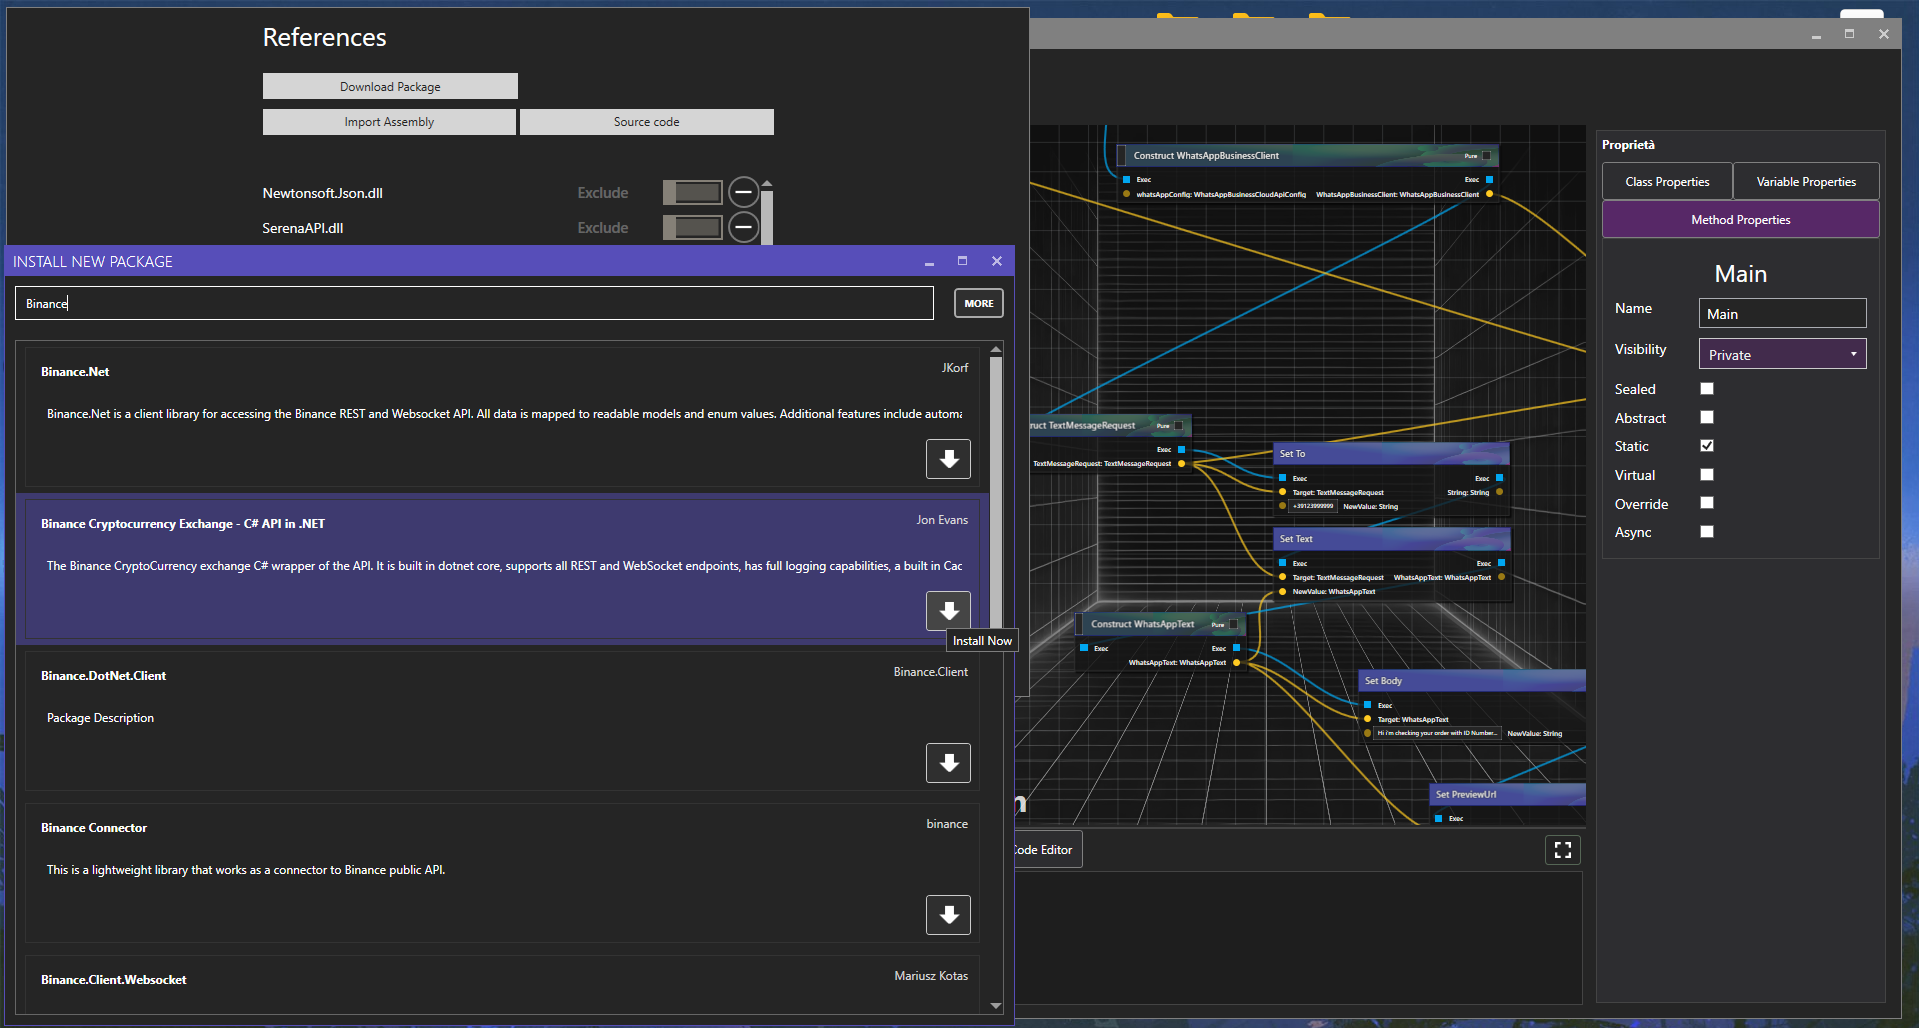Install the Binance.Net package via download arrow
This screenshot has height=1028, width=1919.
pos(948,459)
